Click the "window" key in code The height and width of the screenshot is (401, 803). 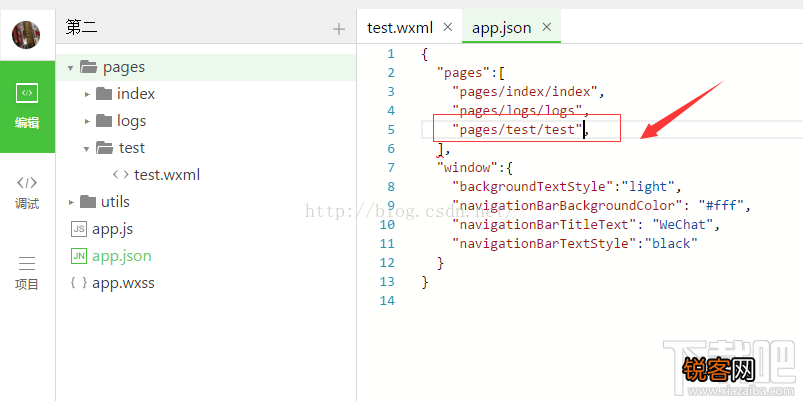click(x=467, y=167)
